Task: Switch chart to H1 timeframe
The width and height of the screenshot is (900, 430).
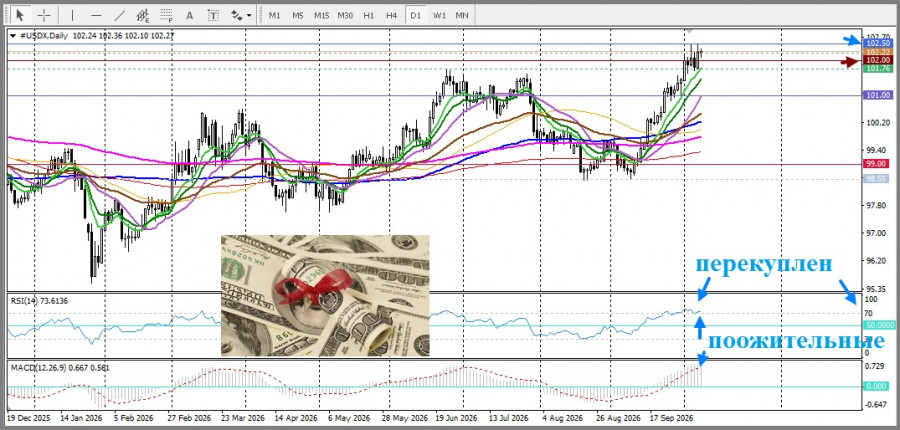Action: coord(368,16)
